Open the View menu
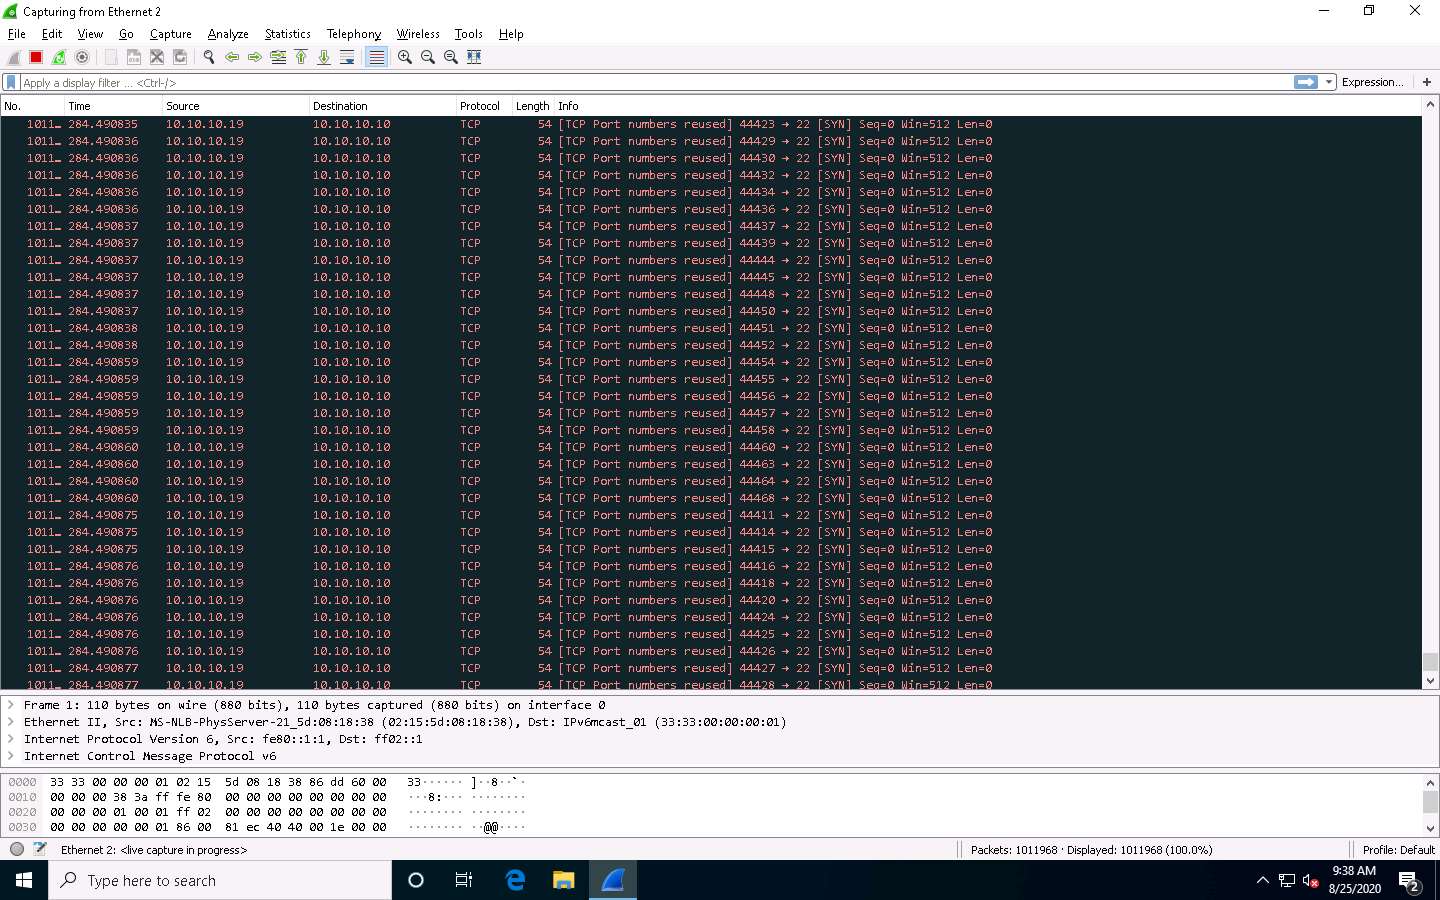This screenshot has height=900, width=1440. click(90, 34)
